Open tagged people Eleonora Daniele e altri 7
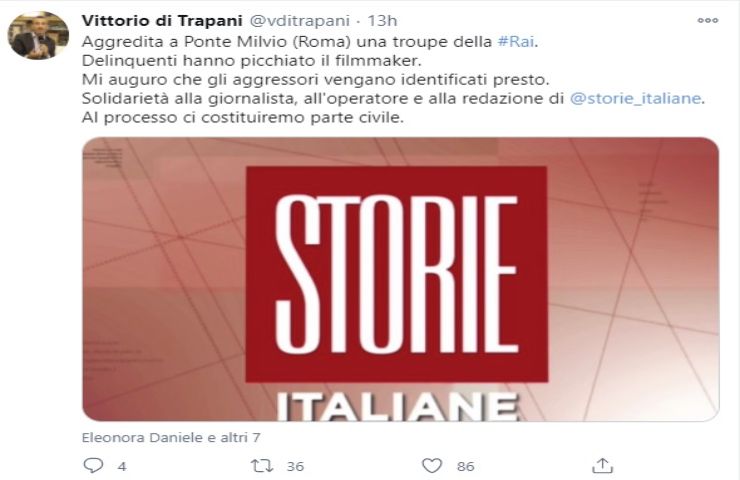This screenshot has width=740, height=480. pyautogui.click(x=171, y=438)
